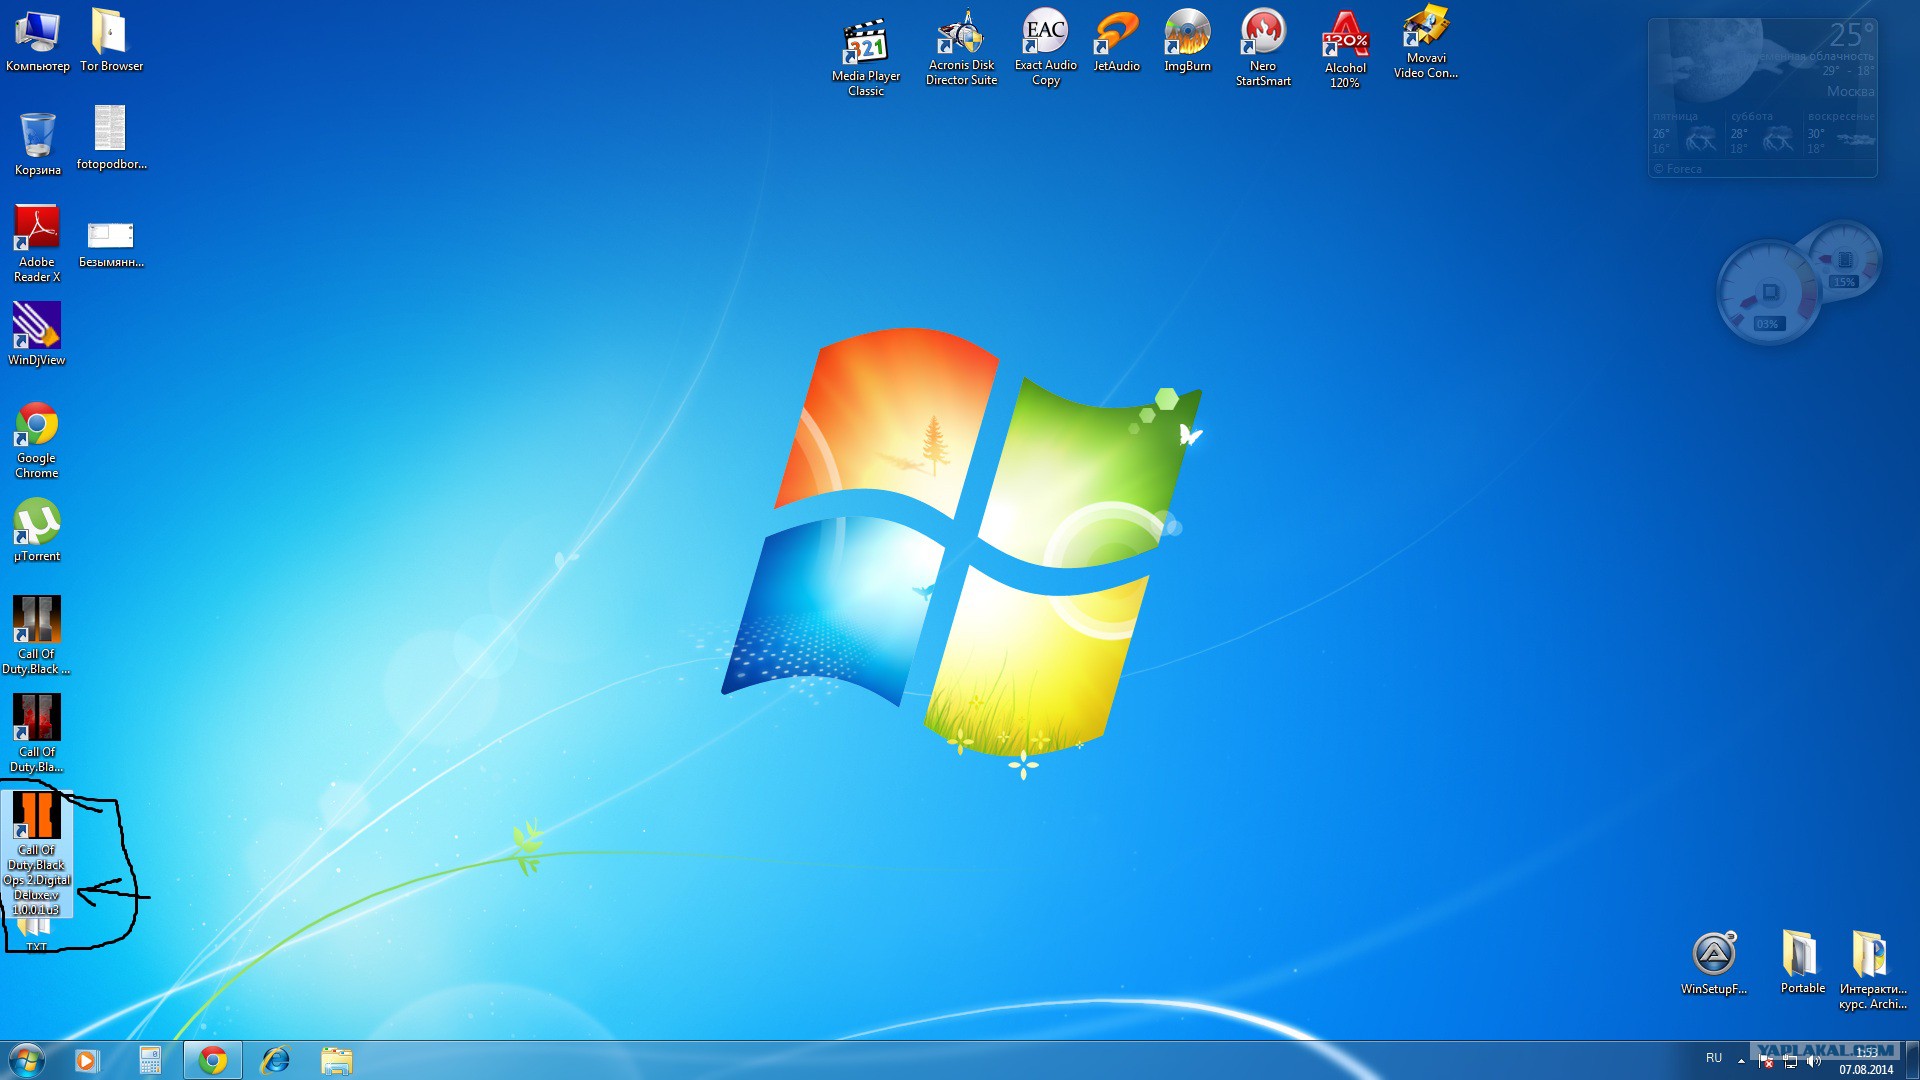Open the Корзина recycle bin
This screenshot has width=1920, height=1080.
click(37, 143)
